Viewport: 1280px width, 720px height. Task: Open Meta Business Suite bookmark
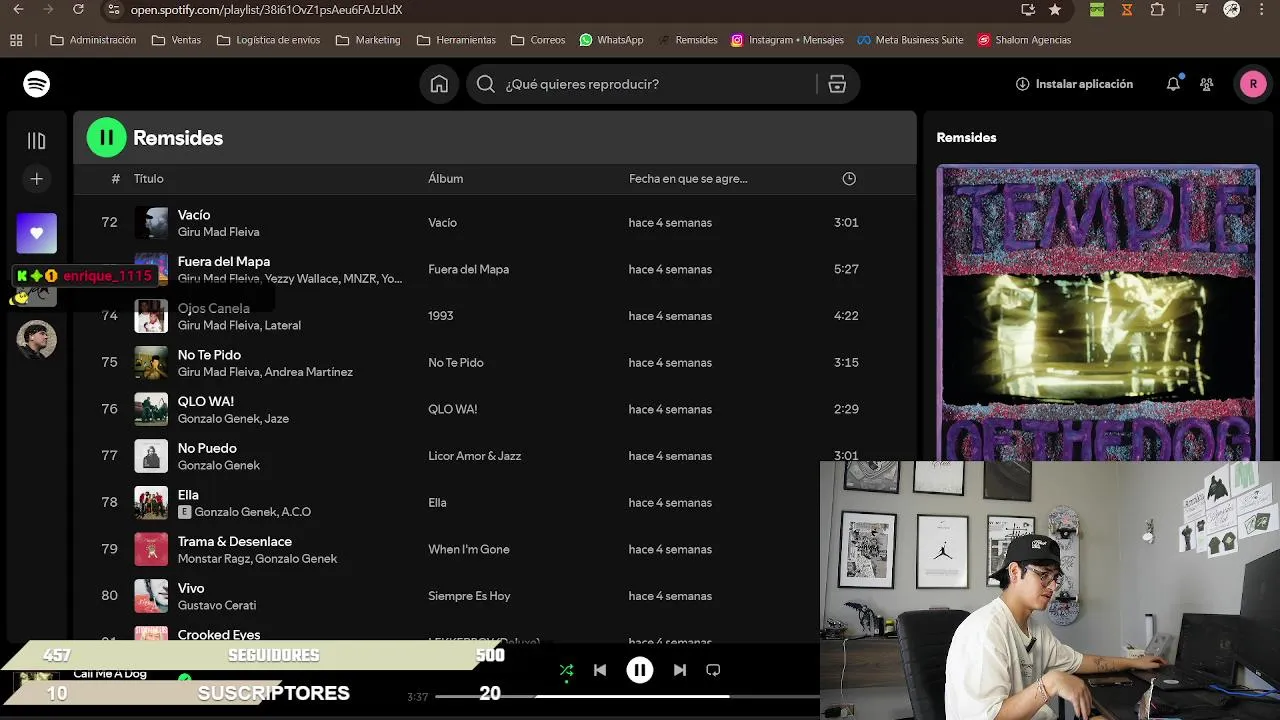[911, 40]
